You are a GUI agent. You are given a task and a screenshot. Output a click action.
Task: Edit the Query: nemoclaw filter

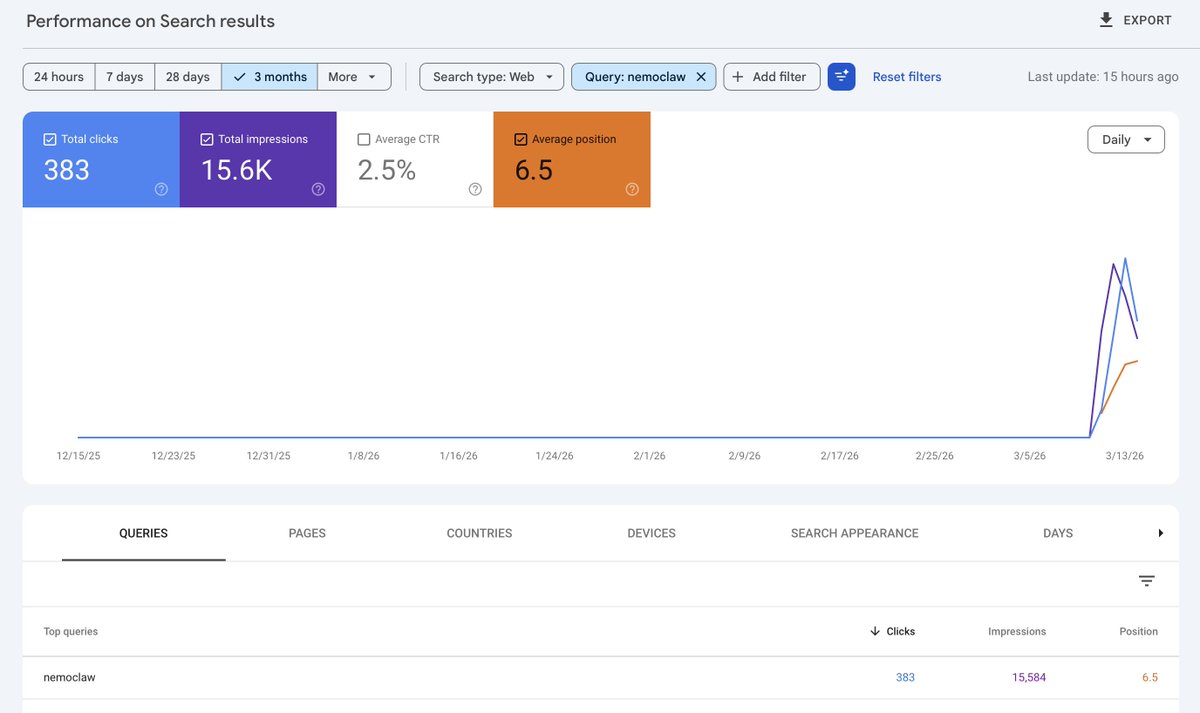pos(635,77)
